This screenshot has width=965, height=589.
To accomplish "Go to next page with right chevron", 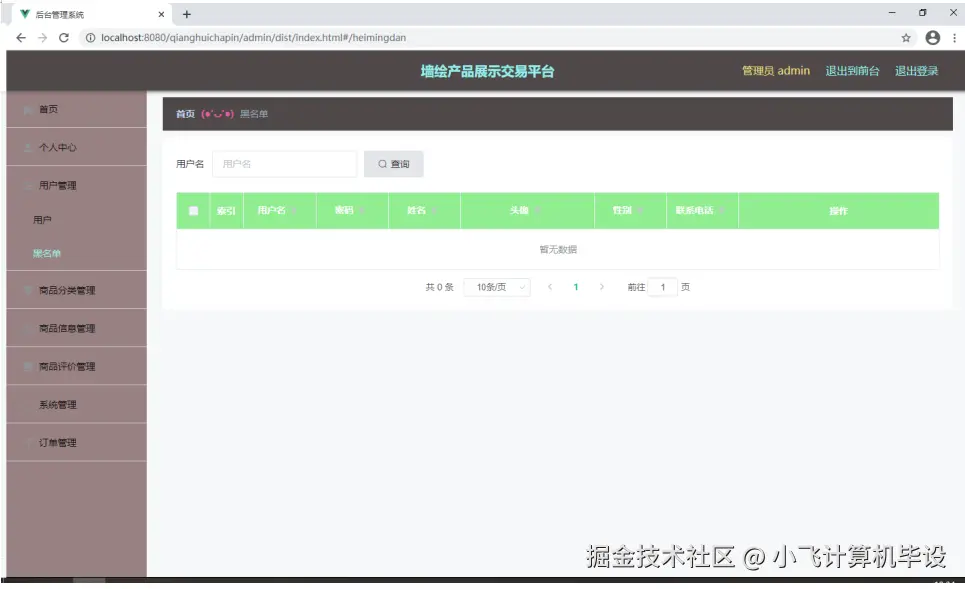I will click(602, 287).
